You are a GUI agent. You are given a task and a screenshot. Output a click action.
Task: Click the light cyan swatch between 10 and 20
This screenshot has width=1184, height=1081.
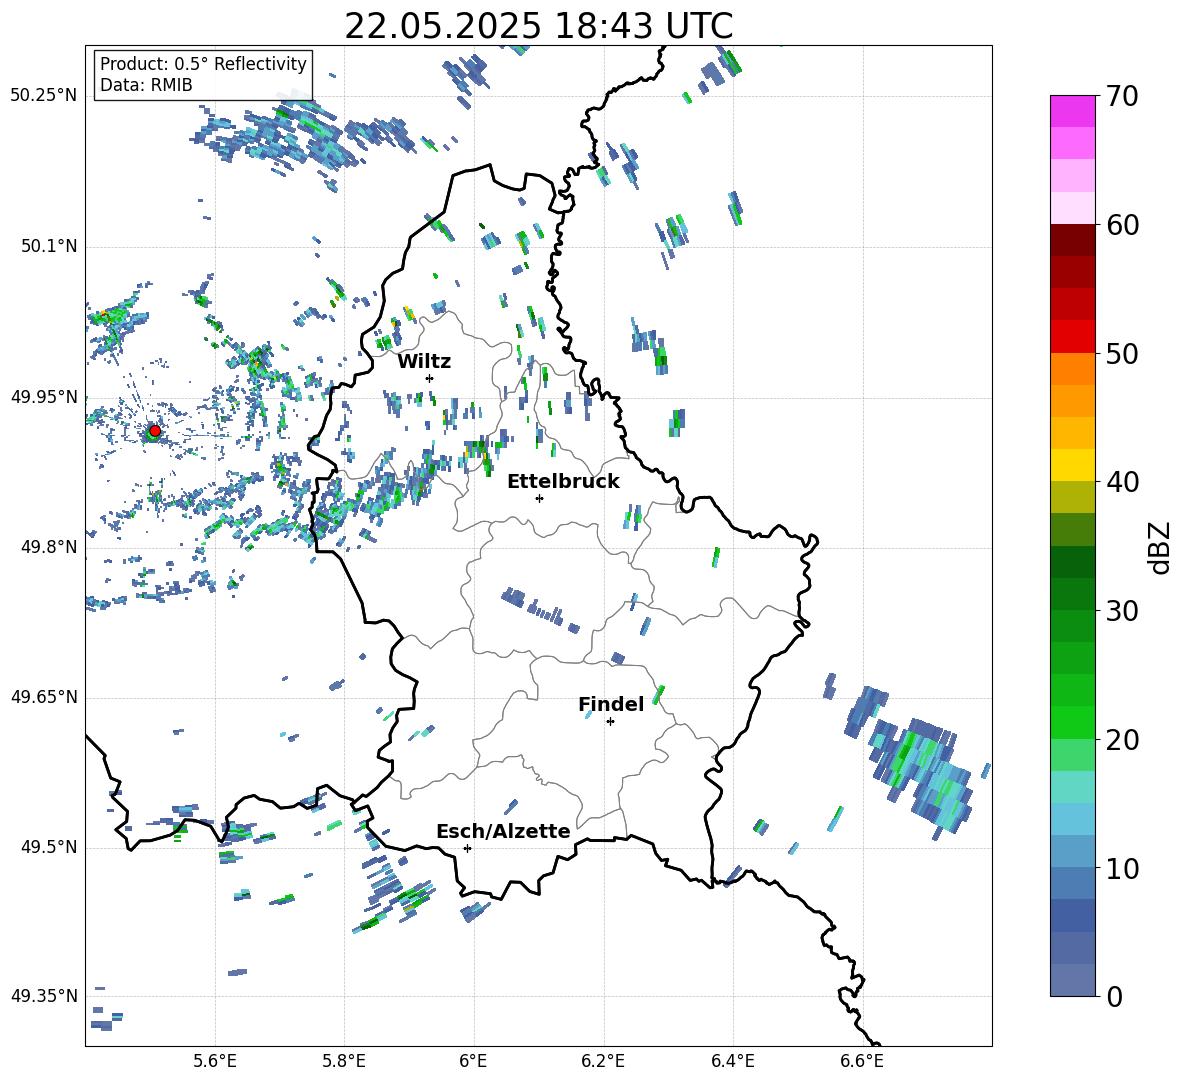click(x=1072, y=787)
